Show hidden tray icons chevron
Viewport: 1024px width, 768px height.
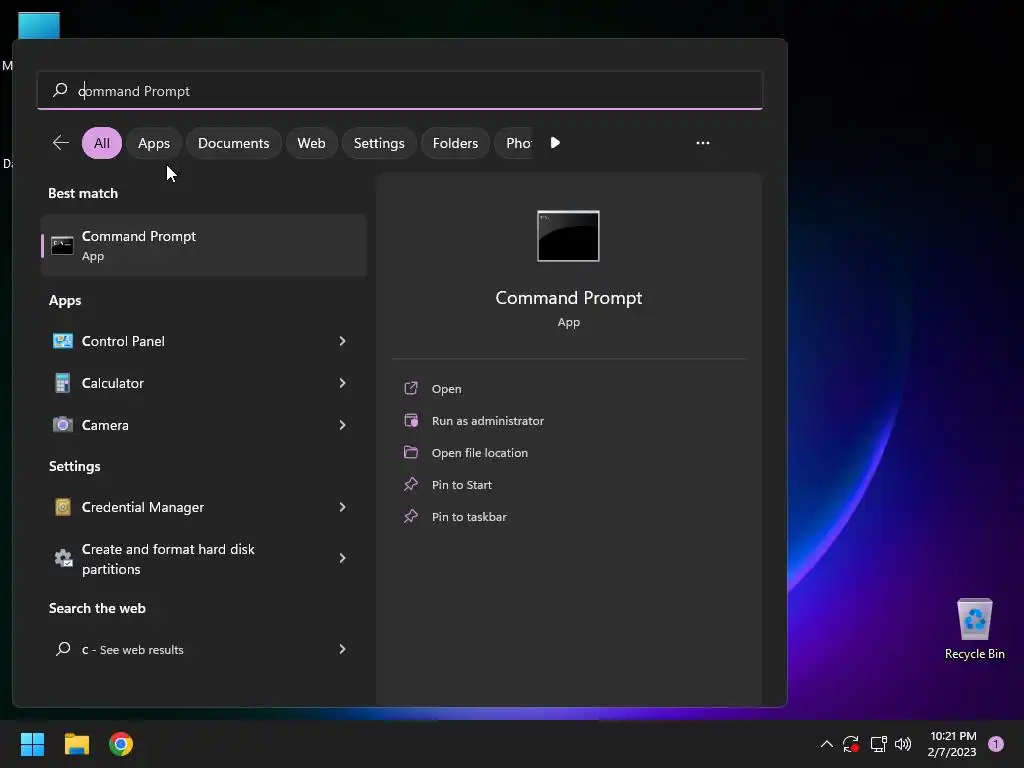[x=827, y=744]
